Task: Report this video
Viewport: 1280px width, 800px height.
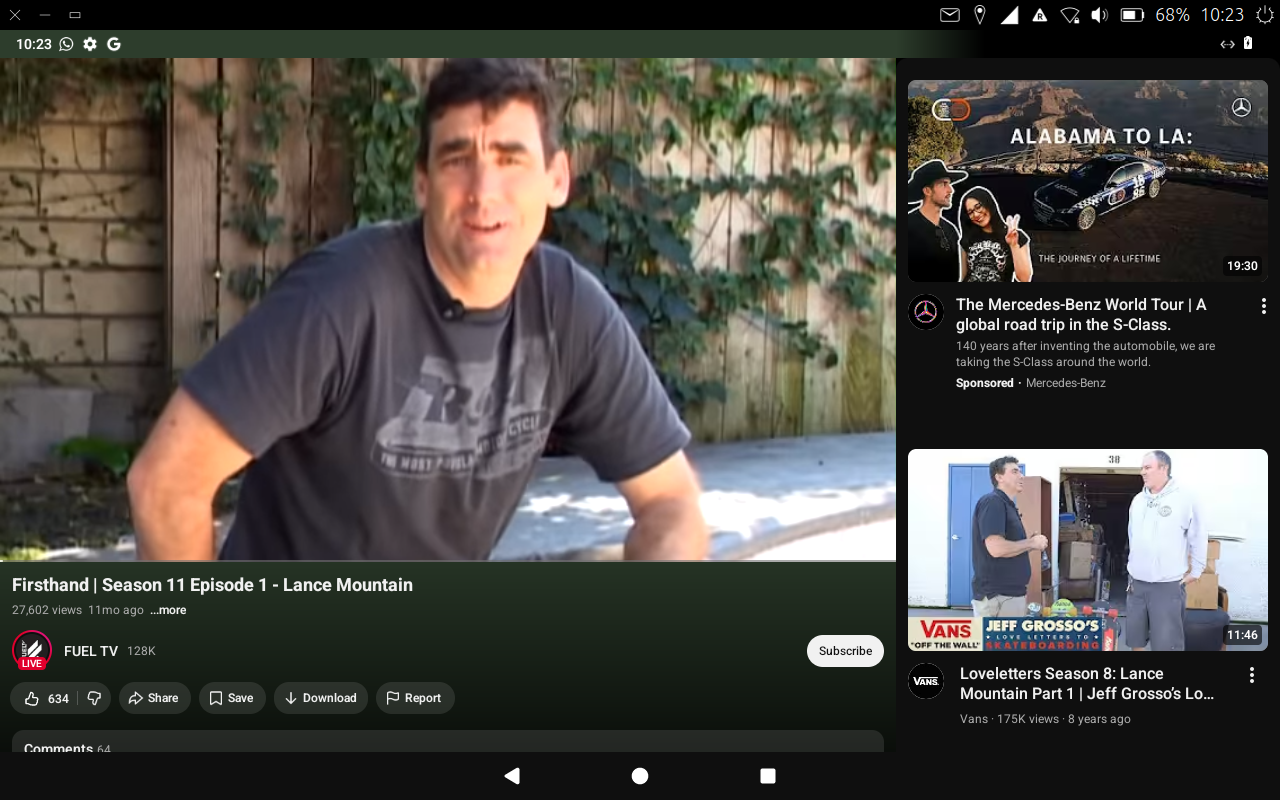Action: point(415,698)
